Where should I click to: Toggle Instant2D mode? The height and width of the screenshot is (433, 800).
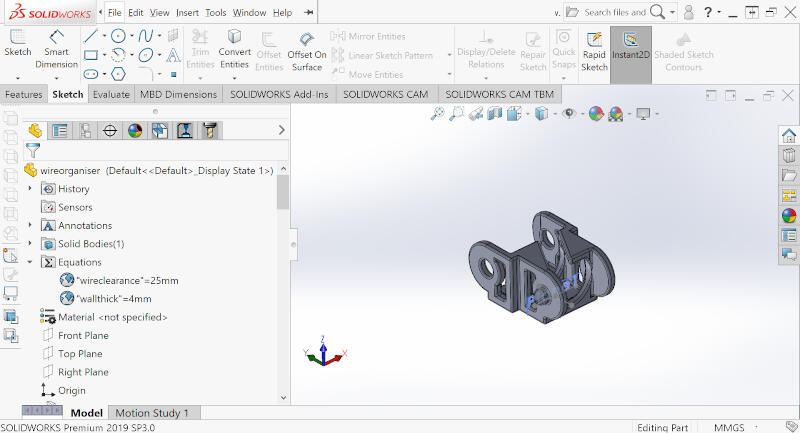click(631, 54)
